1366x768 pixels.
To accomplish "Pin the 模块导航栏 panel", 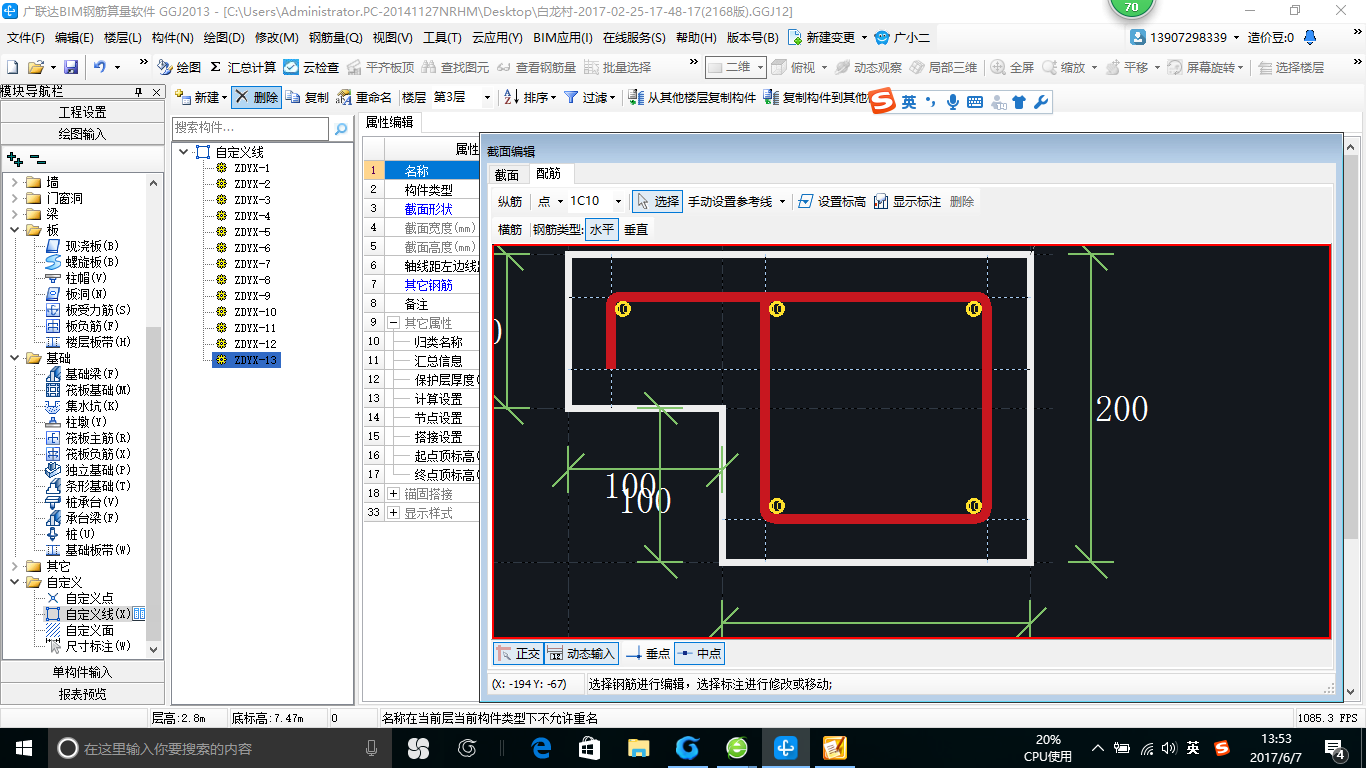I will click(x=139, y=92).
